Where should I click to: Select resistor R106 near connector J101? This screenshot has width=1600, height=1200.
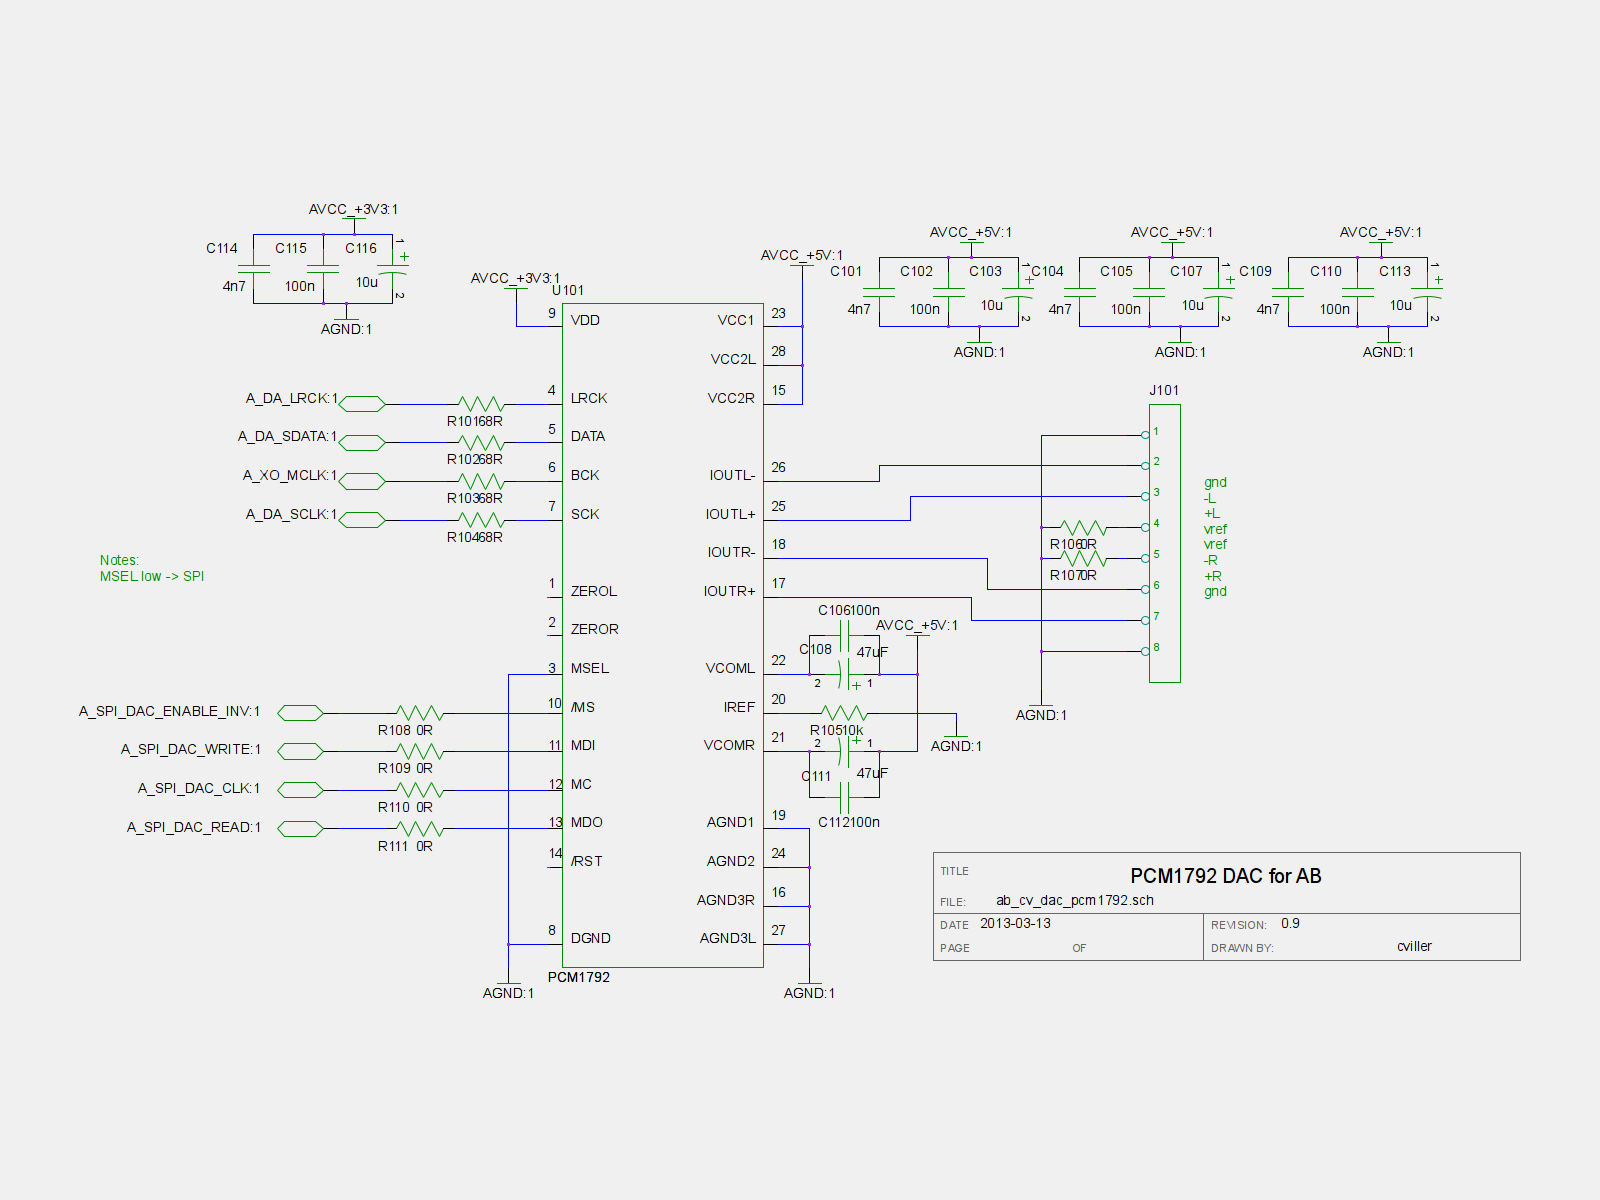coord(1083,527)
